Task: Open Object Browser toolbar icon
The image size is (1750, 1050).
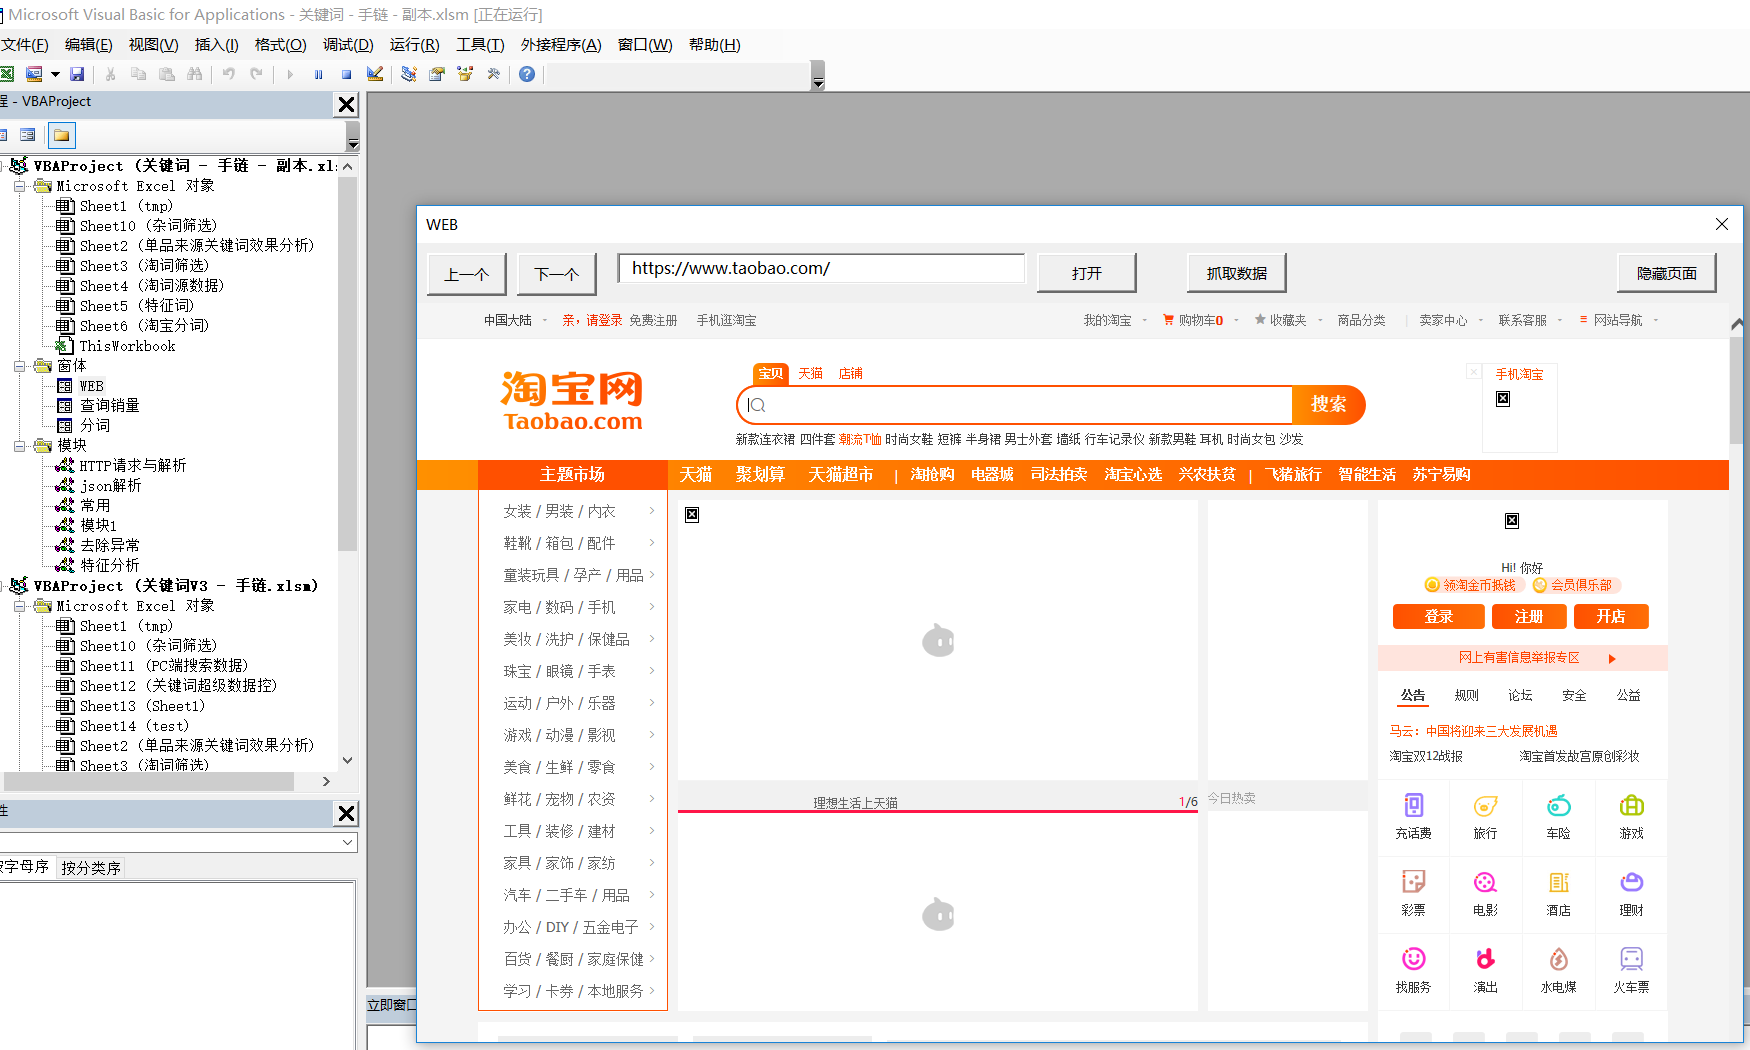Action: click(464, 74)
